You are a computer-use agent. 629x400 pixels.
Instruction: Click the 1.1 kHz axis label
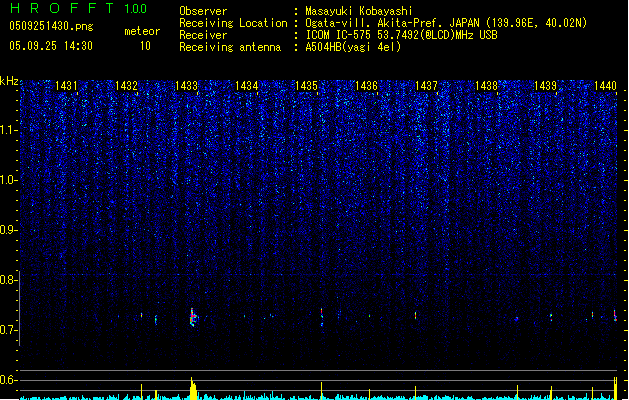click(x=7, y=130)
